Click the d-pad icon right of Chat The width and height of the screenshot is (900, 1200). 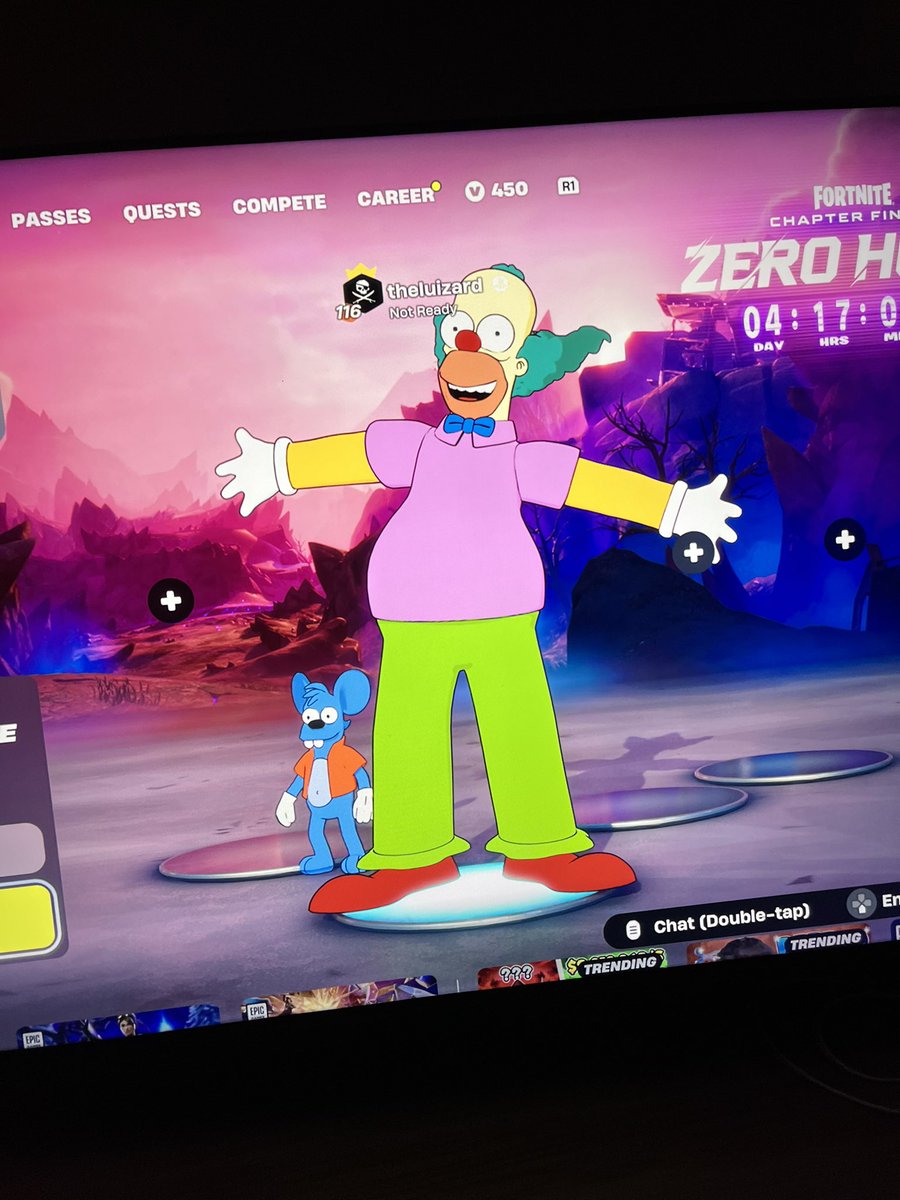click(861, 904)
